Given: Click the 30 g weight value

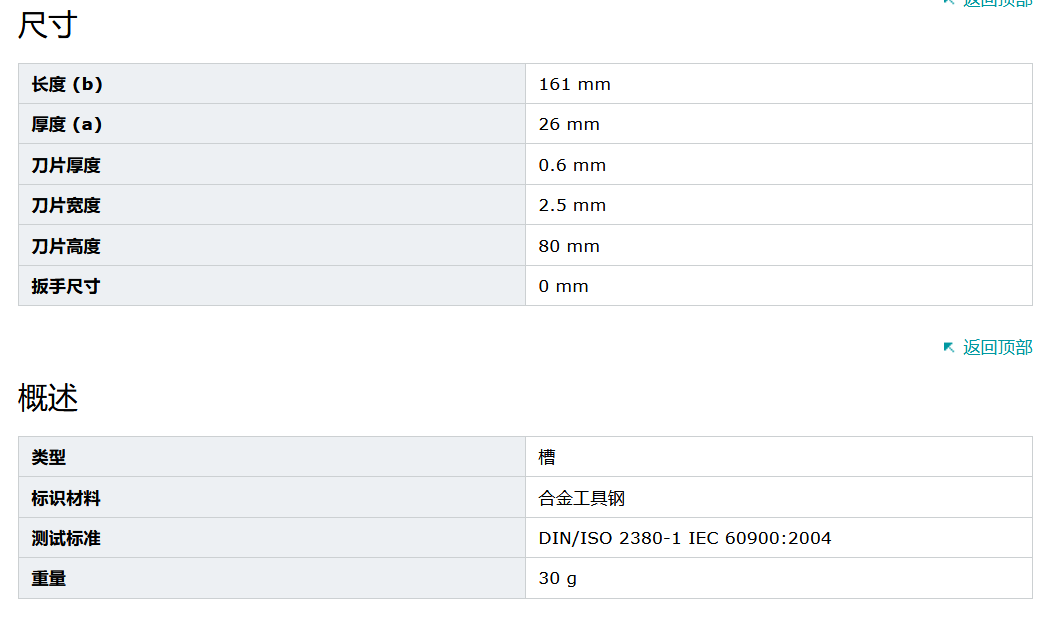Looking at the screenshot, I should tap(557, 578).
